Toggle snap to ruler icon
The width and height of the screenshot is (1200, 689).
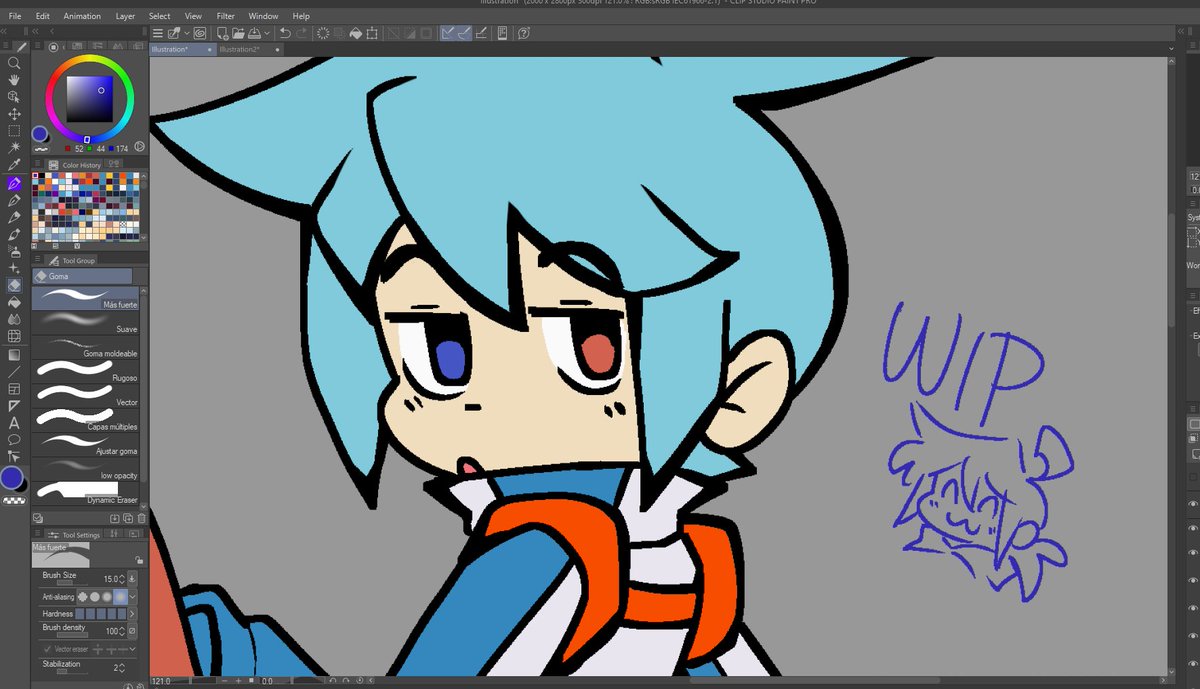click(x=447, y=33)
